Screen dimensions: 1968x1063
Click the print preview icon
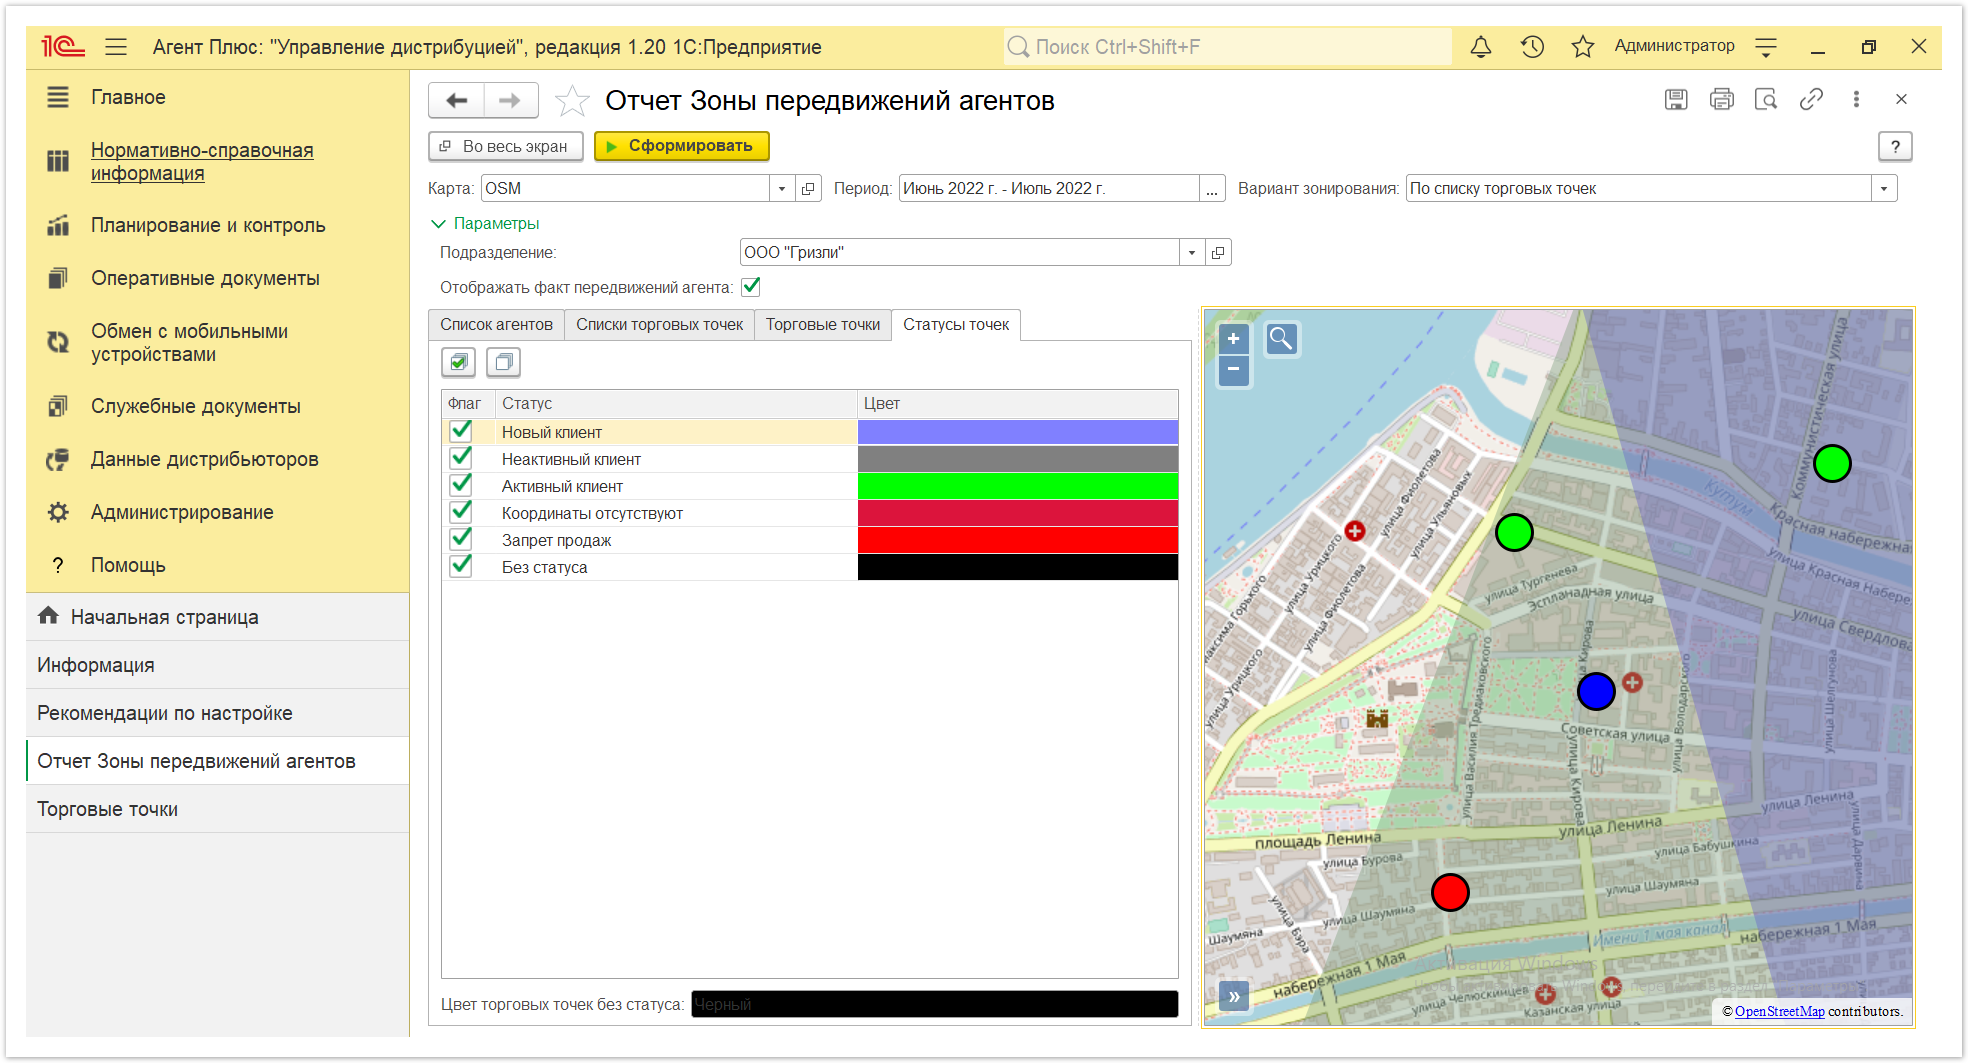[x=1766, y=99]
